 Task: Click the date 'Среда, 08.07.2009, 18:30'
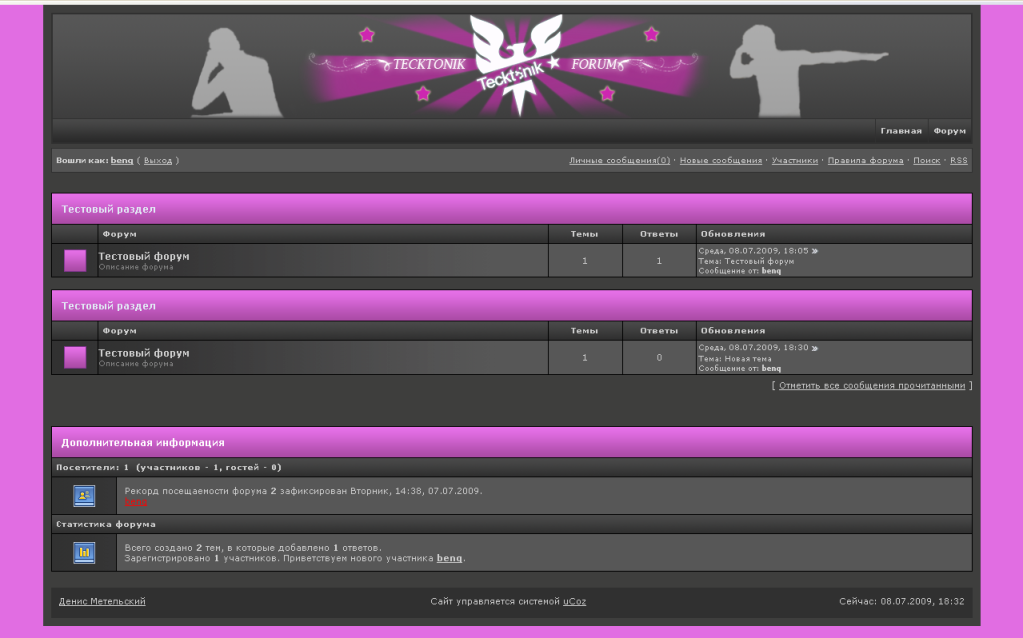click(x=754, y=348)
